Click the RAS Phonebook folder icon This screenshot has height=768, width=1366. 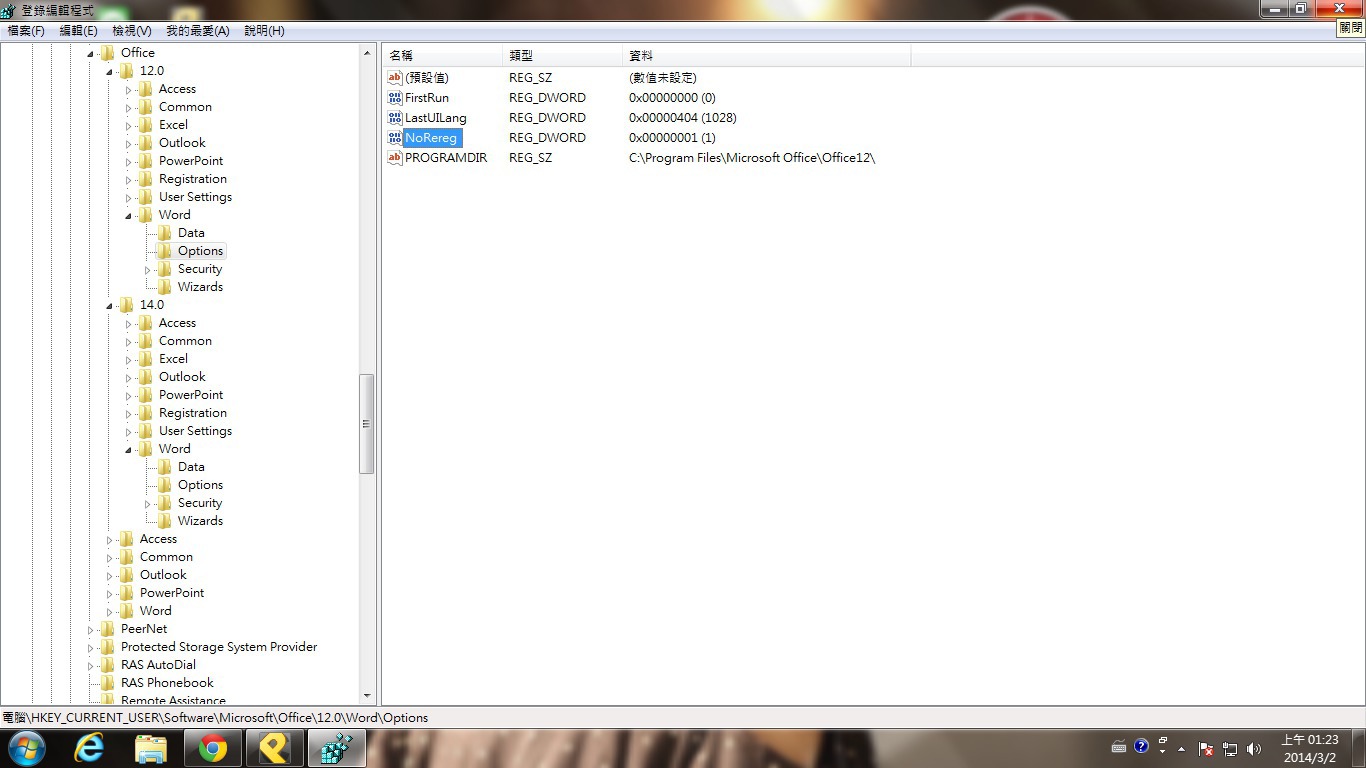108,683
